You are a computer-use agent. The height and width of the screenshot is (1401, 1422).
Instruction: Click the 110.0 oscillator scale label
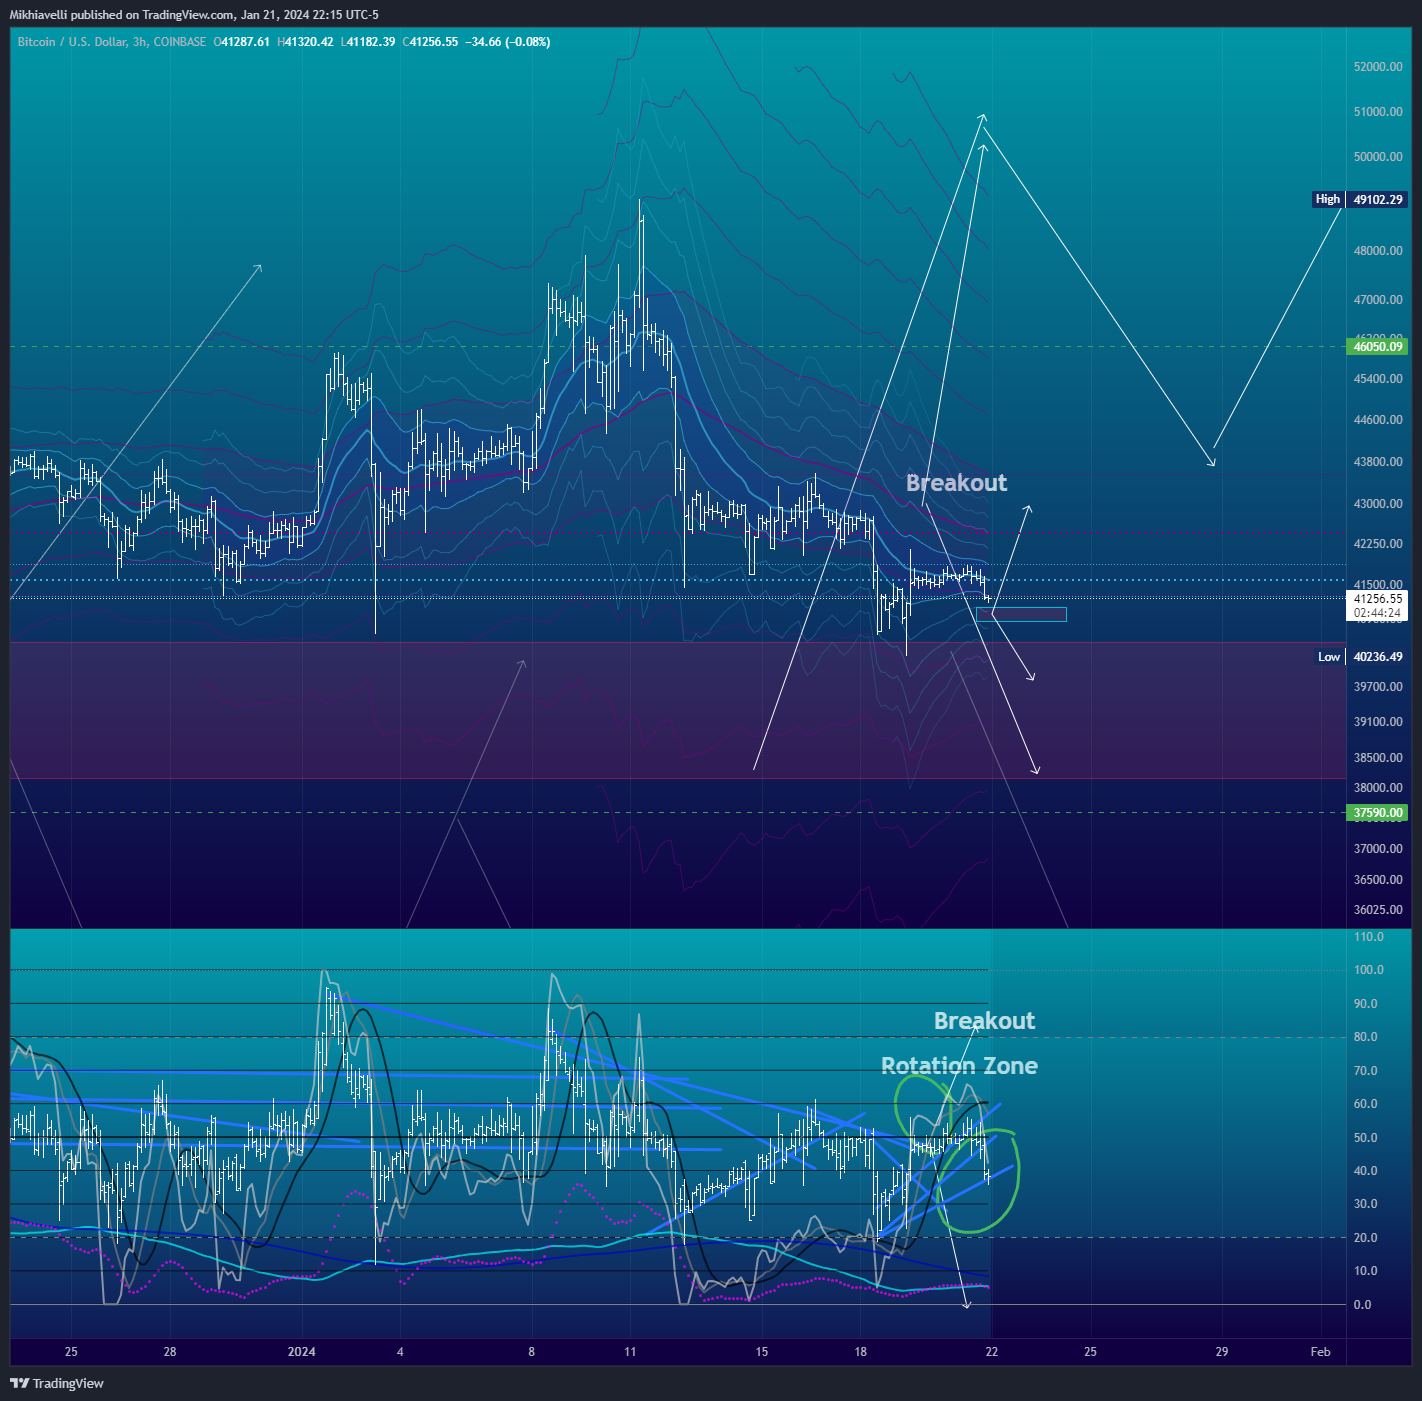(x=1368, y=937)
